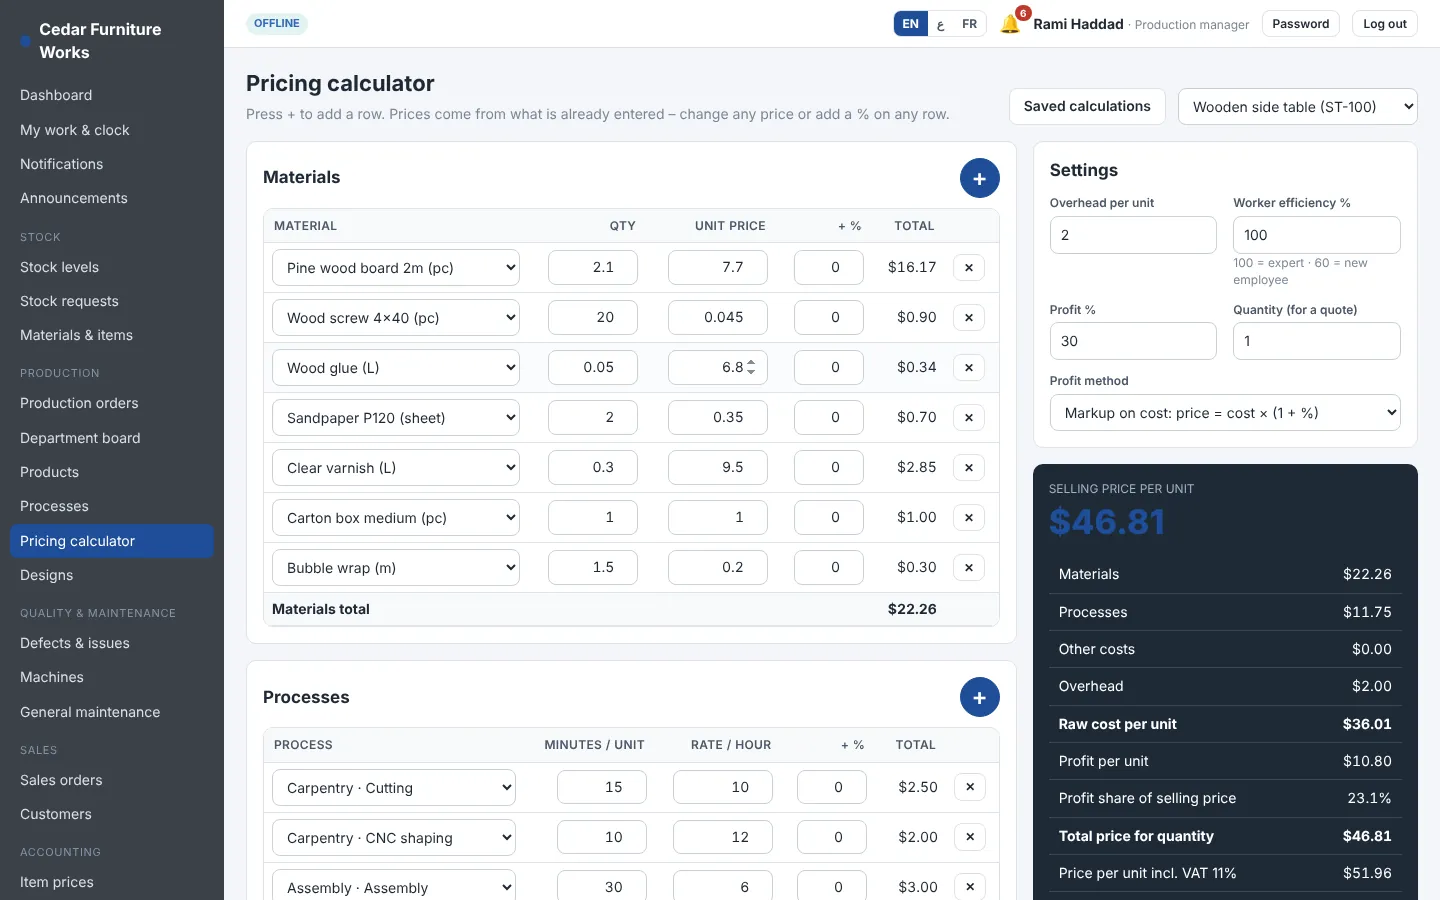Click the Log out button
1440x900 pixels.
click(1384, 24)
